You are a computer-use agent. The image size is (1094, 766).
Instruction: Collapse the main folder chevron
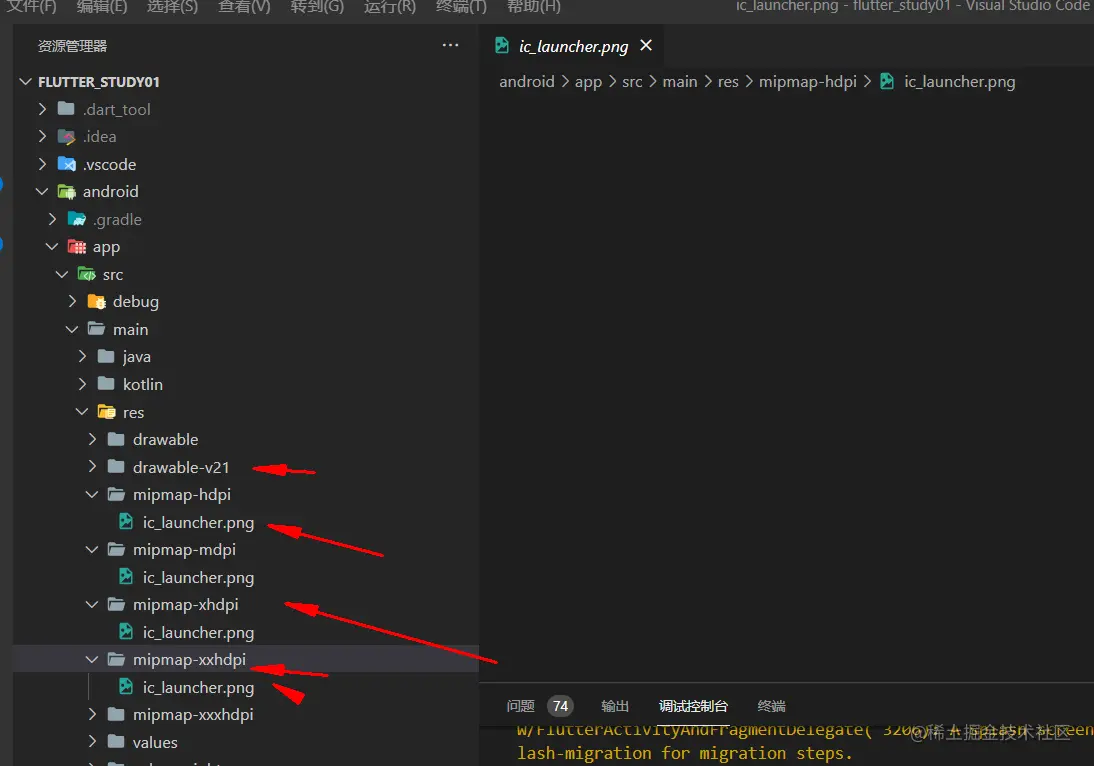(72, 329)
